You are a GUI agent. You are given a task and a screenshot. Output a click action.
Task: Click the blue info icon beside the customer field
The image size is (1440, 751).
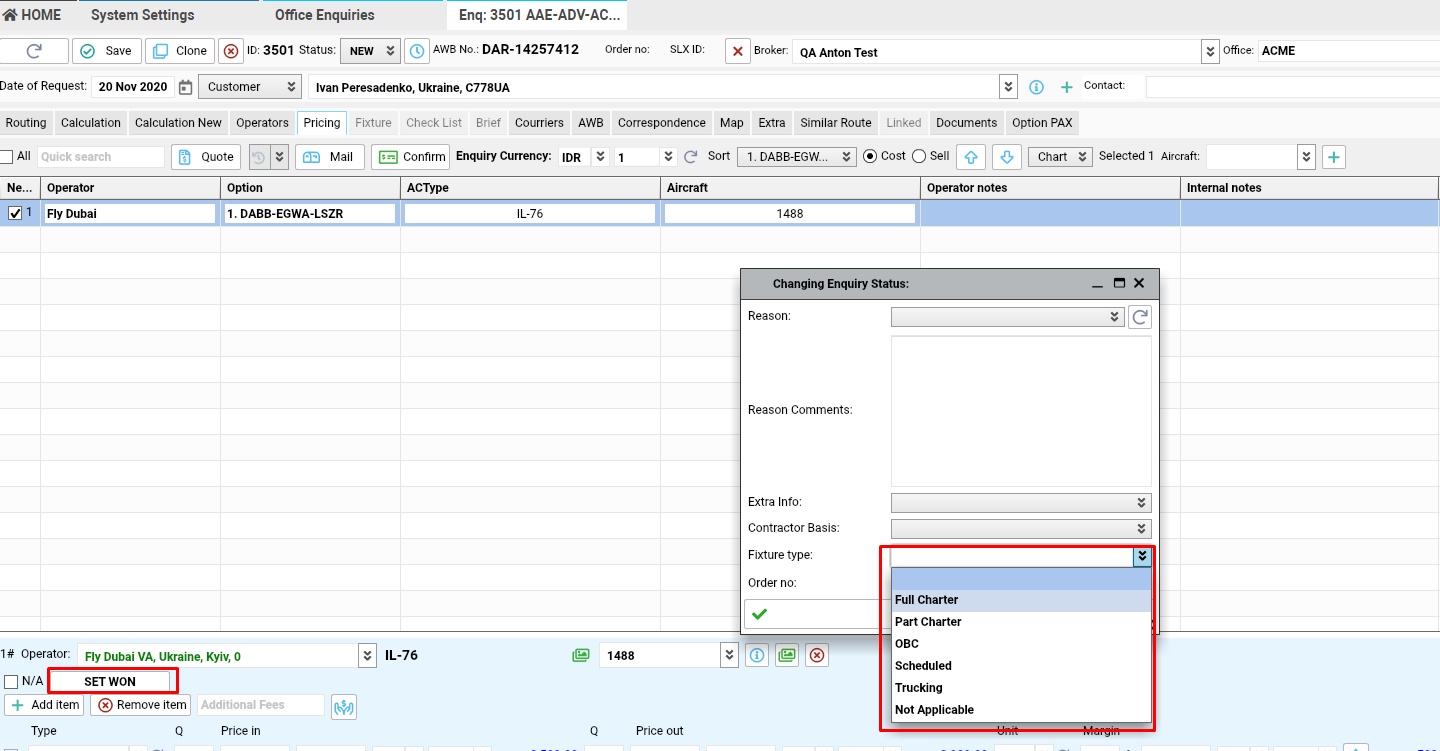pos(1036,87)
